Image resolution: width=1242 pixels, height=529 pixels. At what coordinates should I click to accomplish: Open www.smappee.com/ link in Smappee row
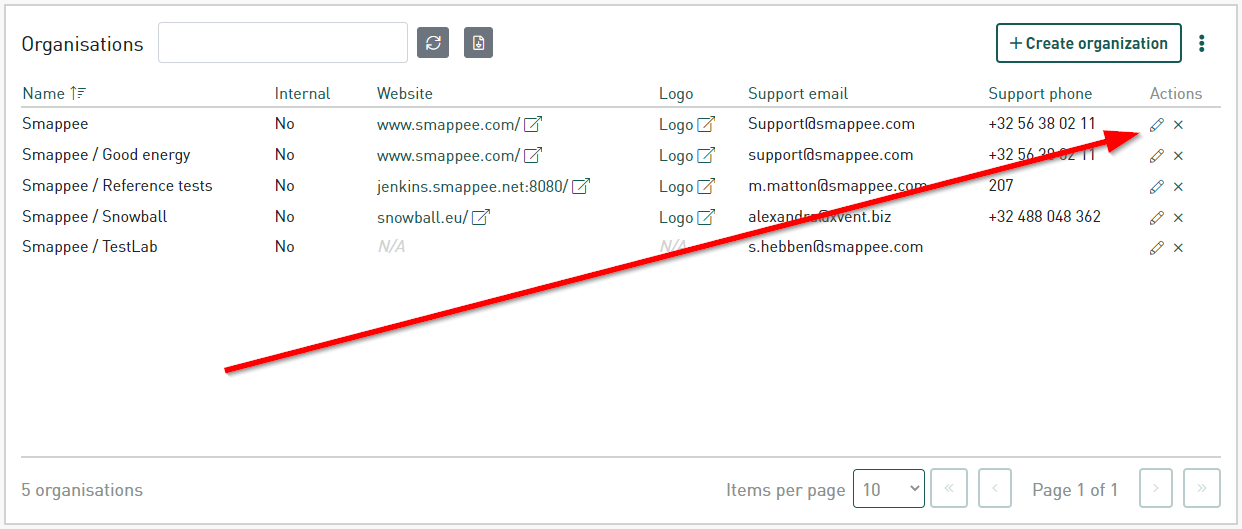(448, 125)
